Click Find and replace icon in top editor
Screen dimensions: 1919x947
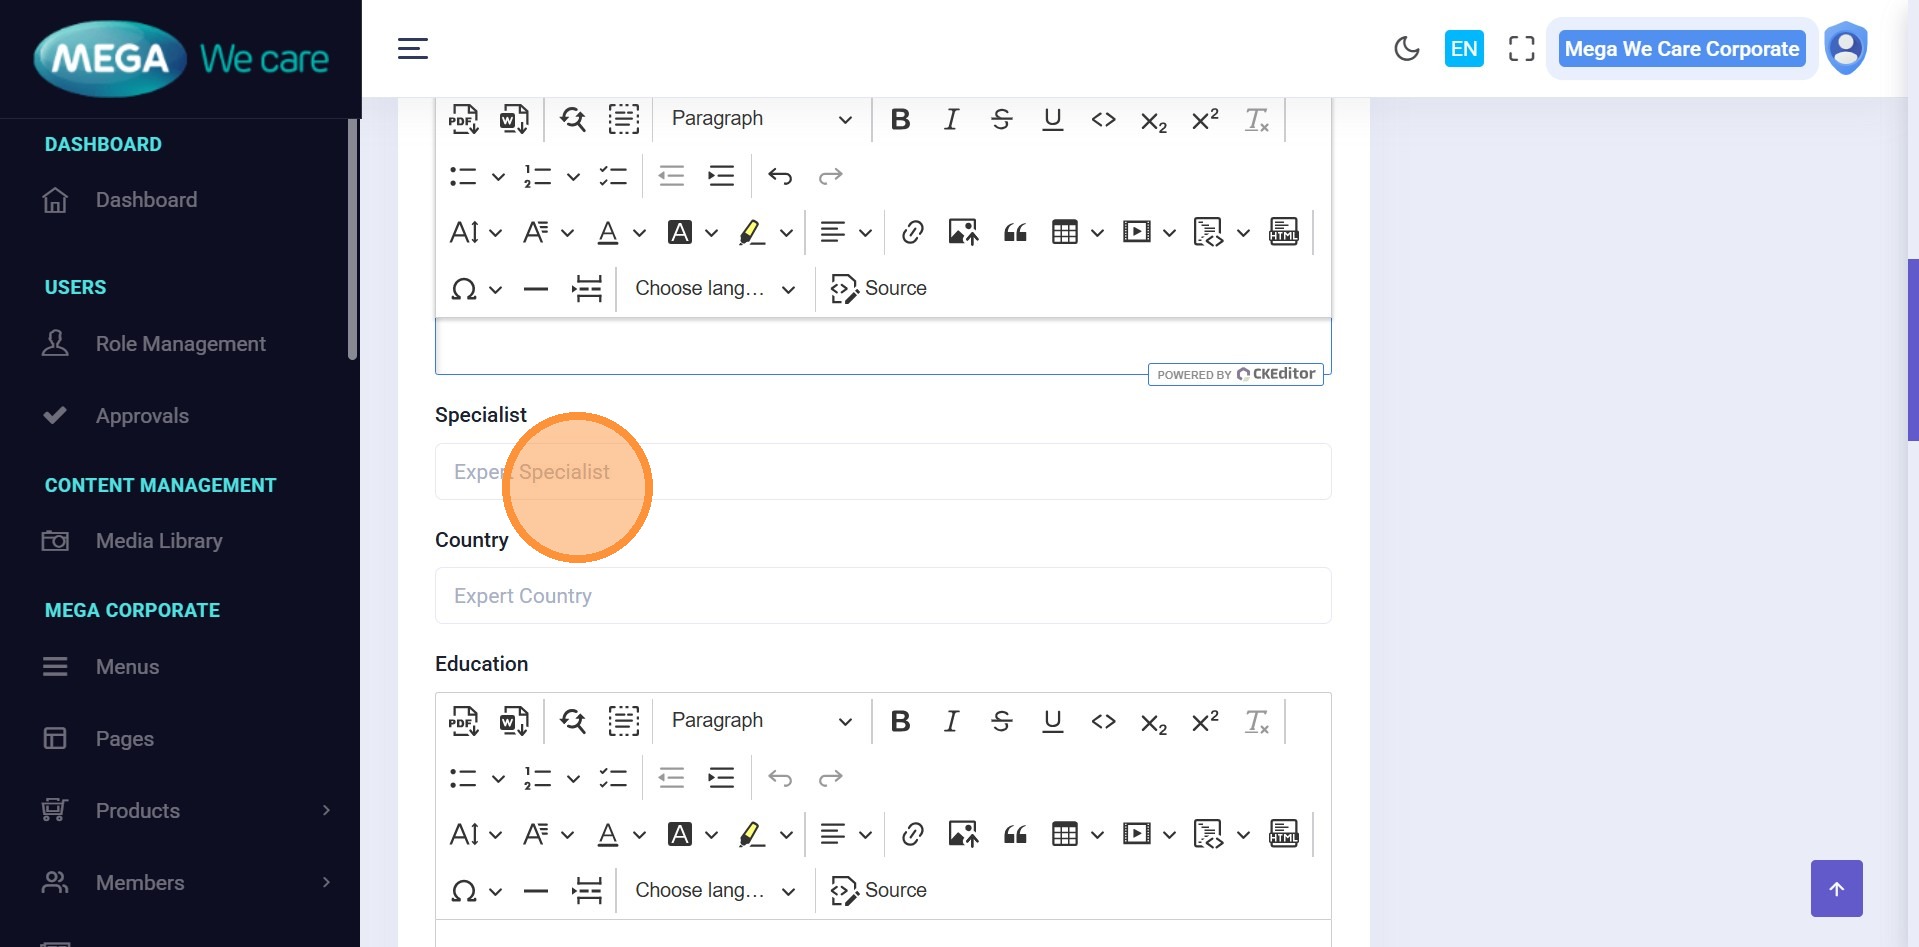[573, 119]
